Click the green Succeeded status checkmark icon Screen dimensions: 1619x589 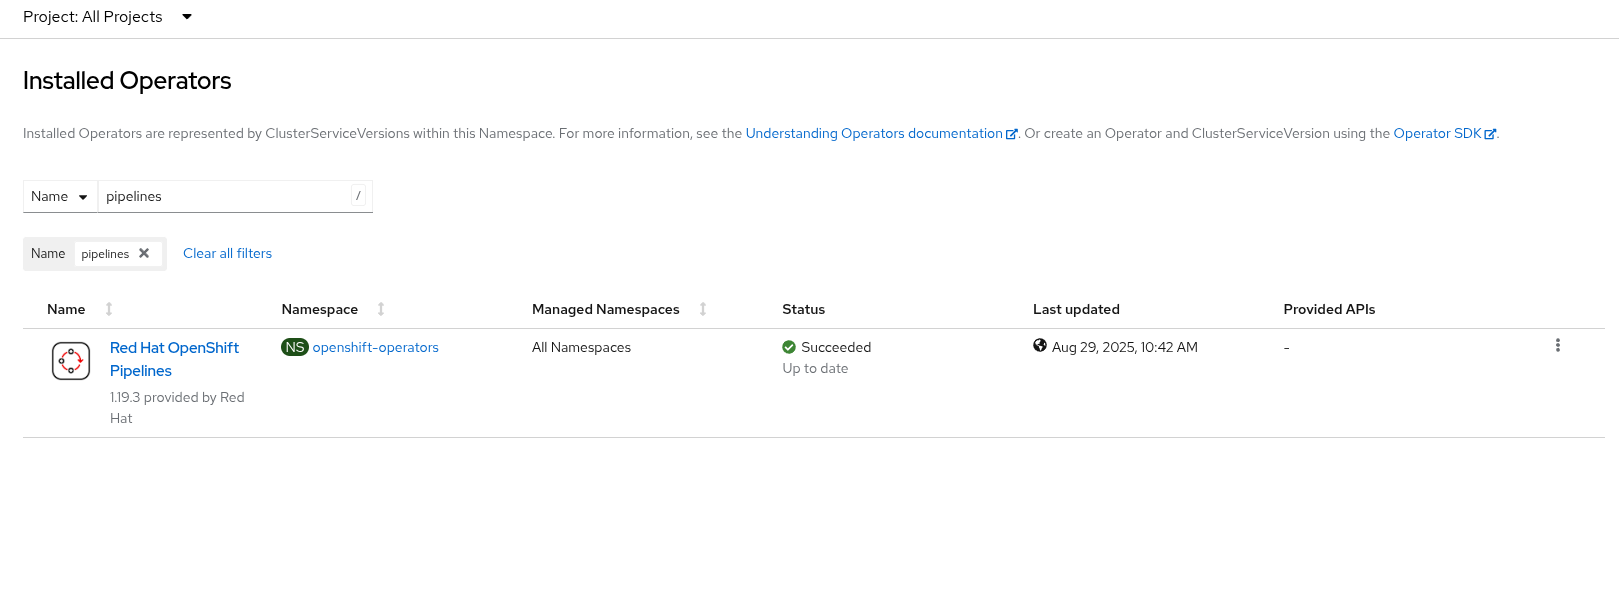[x=789, y=347]
